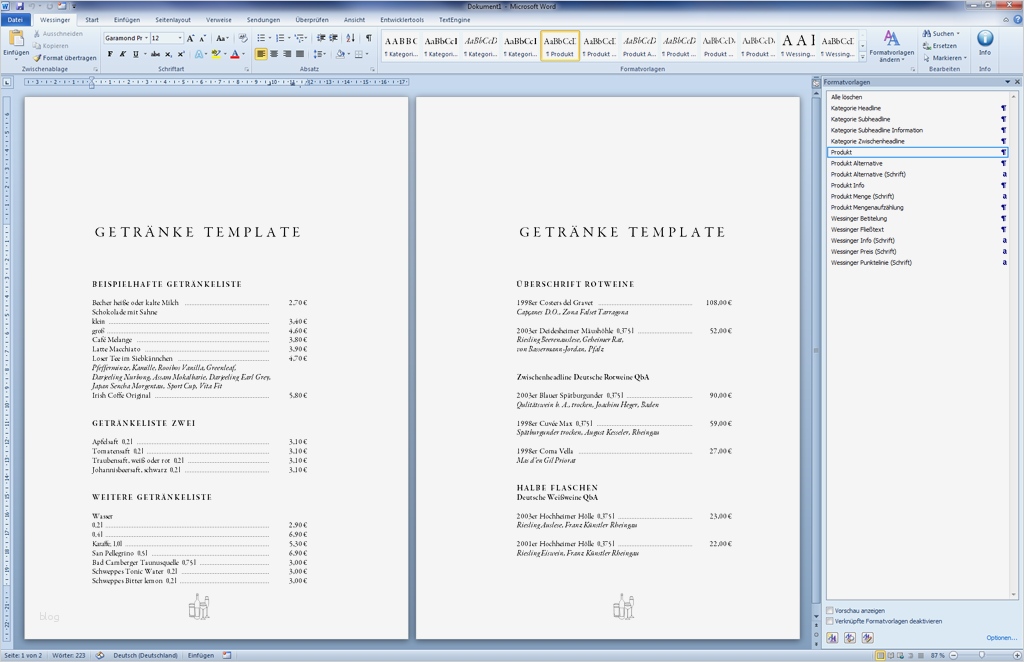Image resolution: width=1024 pixels, height=662 pixels.
Task: Open the Seitenlayout tab
Action: point(173,20)
